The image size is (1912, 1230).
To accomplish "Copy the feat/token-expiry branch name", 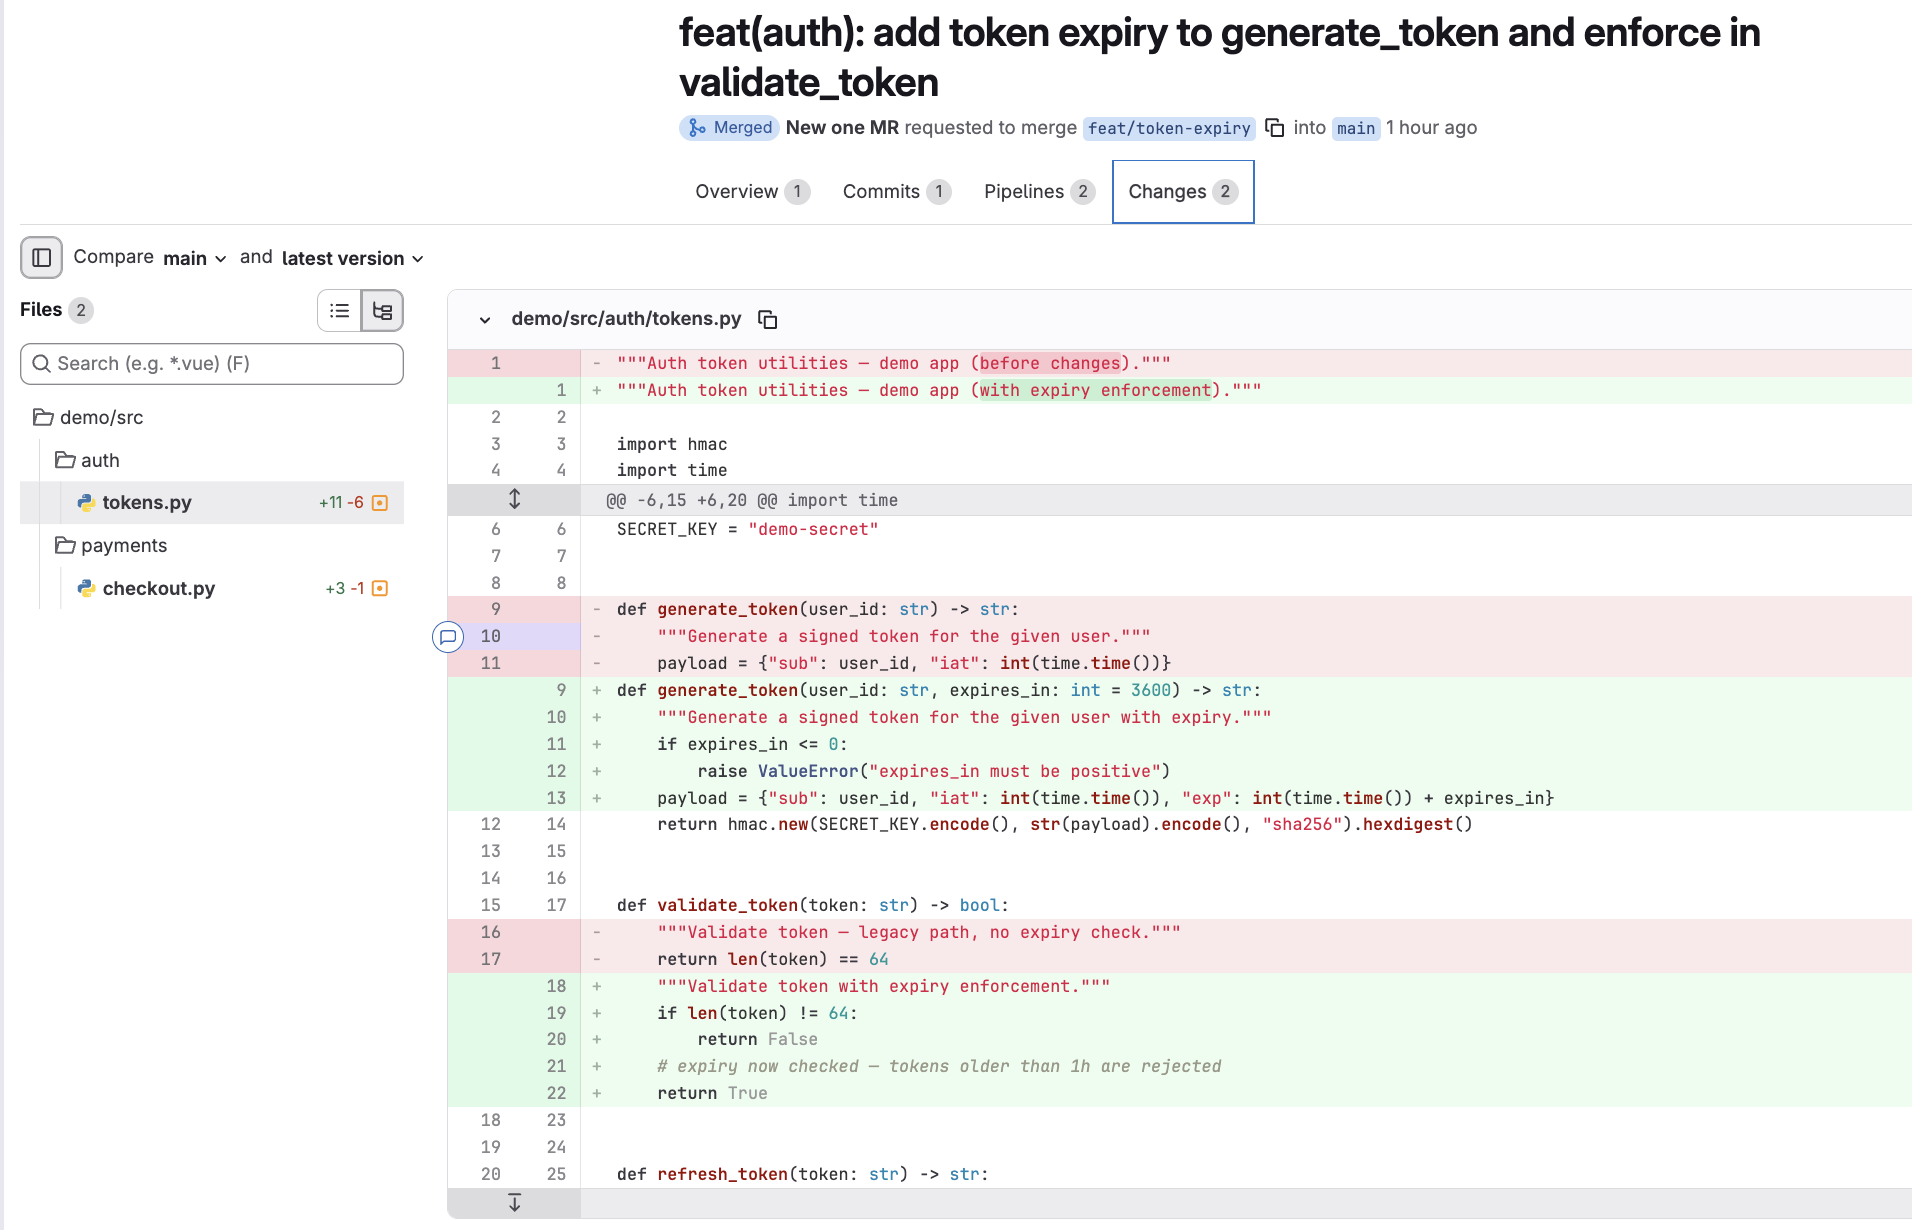I will [x=1274, y=128].
